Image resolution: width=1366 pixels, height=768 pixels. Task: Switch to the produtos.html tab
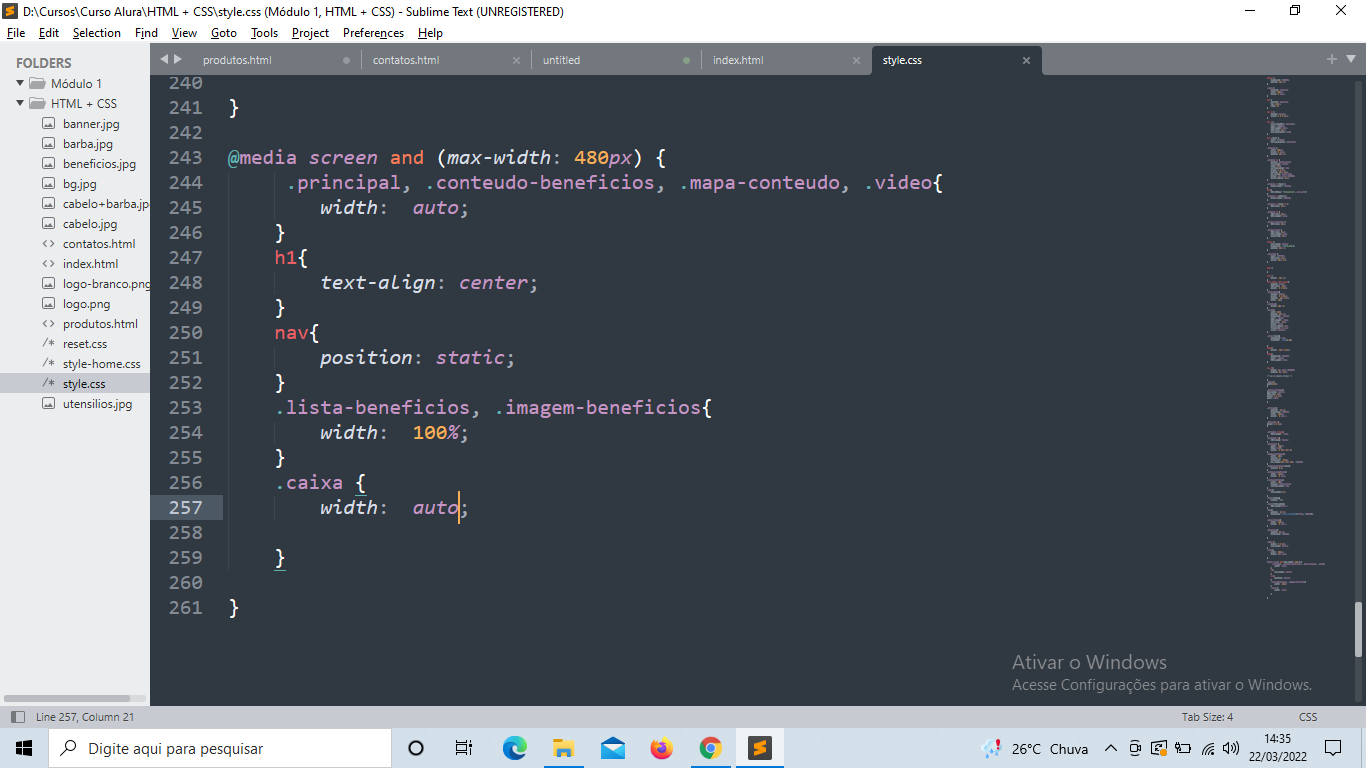point(237,60)
